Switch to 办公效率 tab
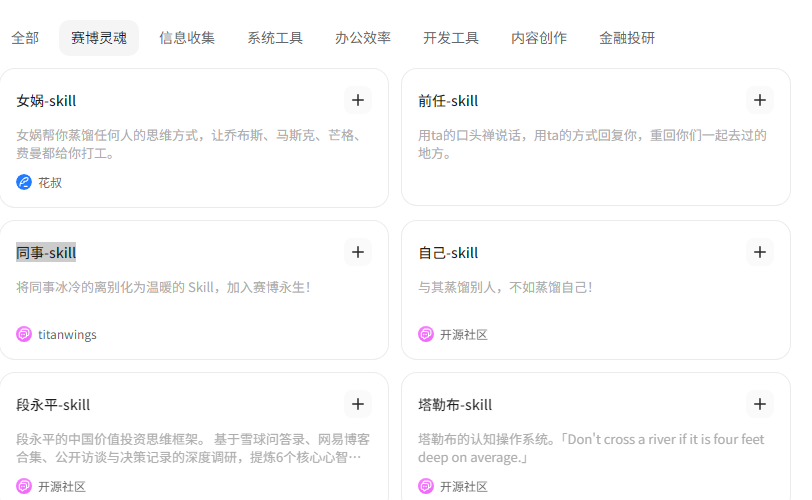 [x=363, y=38]
